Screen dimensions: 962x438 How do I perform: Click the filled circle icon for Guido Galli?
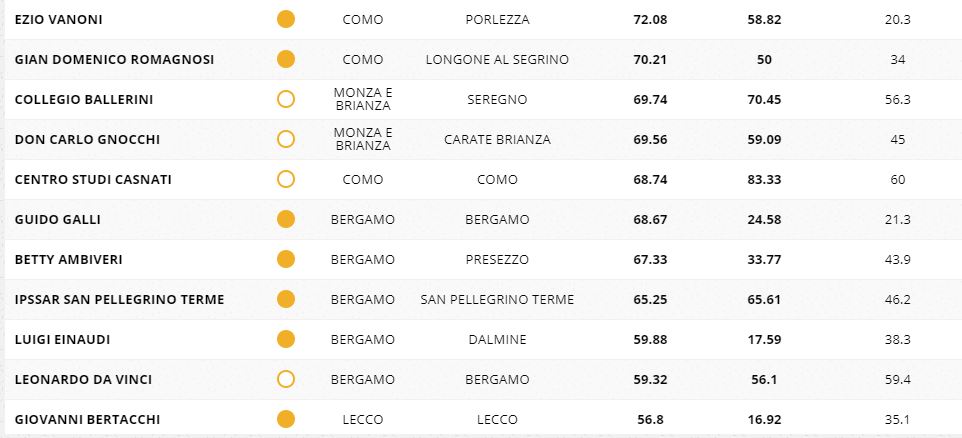pyautogui.click(x=286, y=219)
